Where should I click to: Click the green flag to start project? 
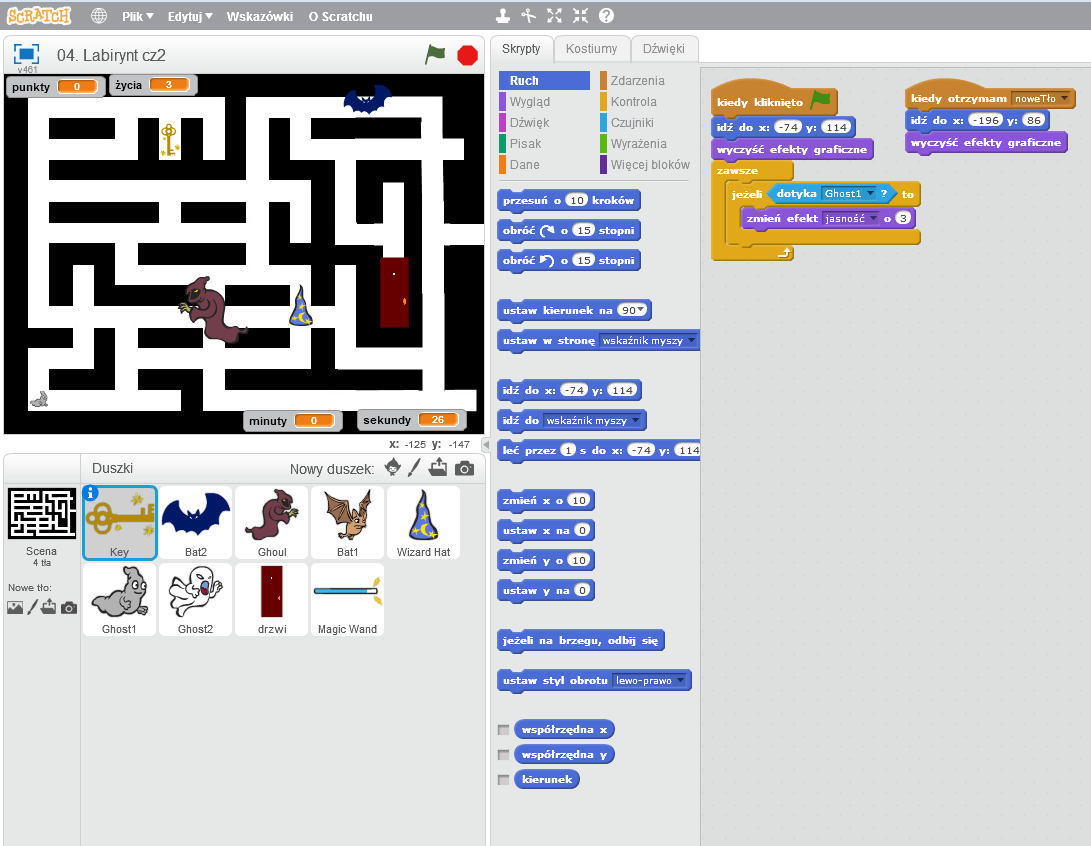click(x=435, y=55)
